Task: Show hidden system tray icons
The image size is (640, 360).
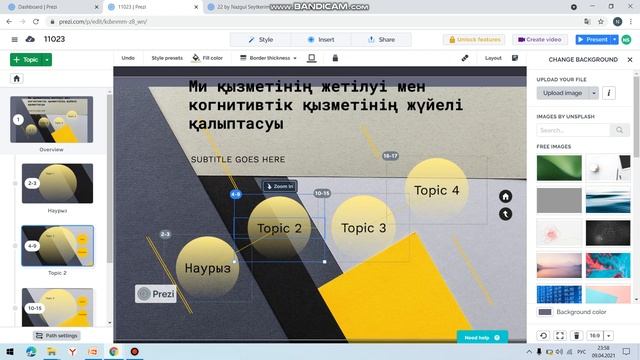Action: pyautogui.click(x=529, y=351)
